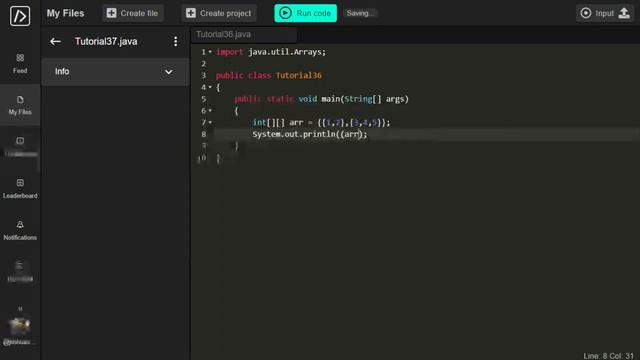This screenshot has width=640, height=360.
Task: Click the int[][] arr declaration line
Action: [x=321, y=122]
